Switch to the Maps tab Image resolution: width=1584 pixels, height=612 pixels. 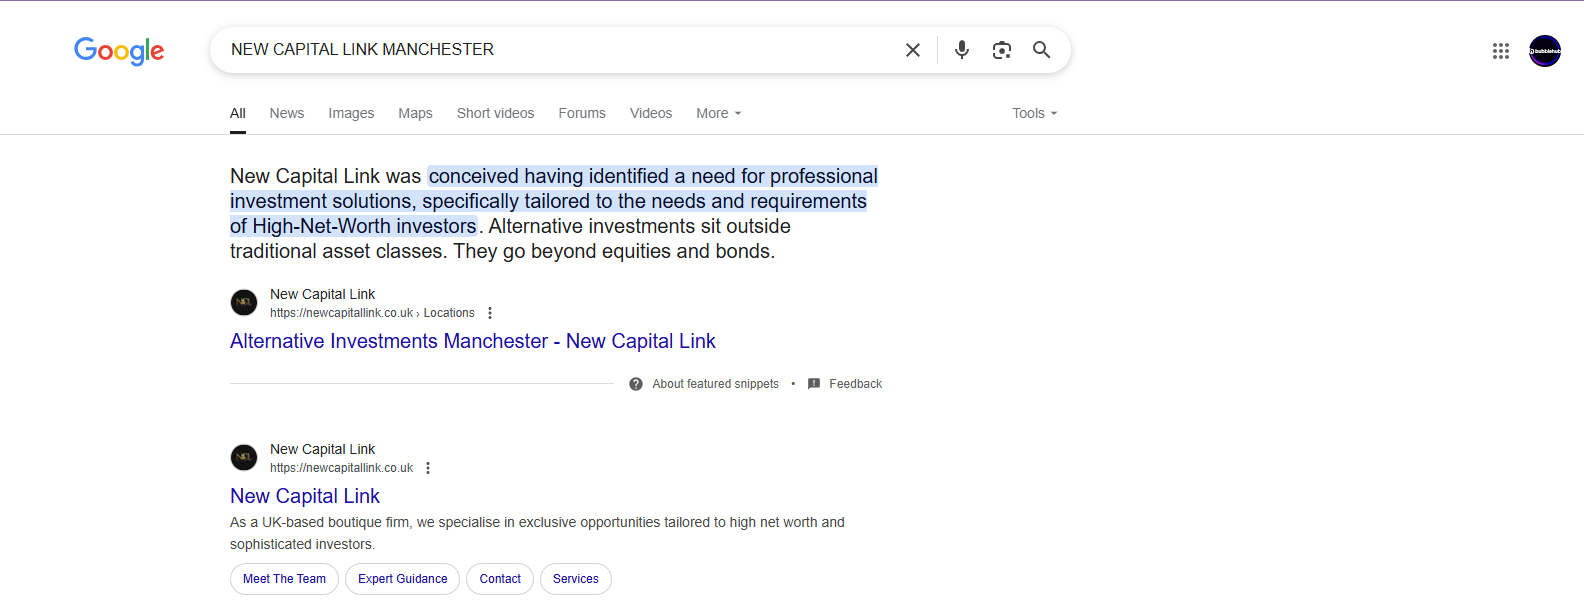(x=415, y=113)
